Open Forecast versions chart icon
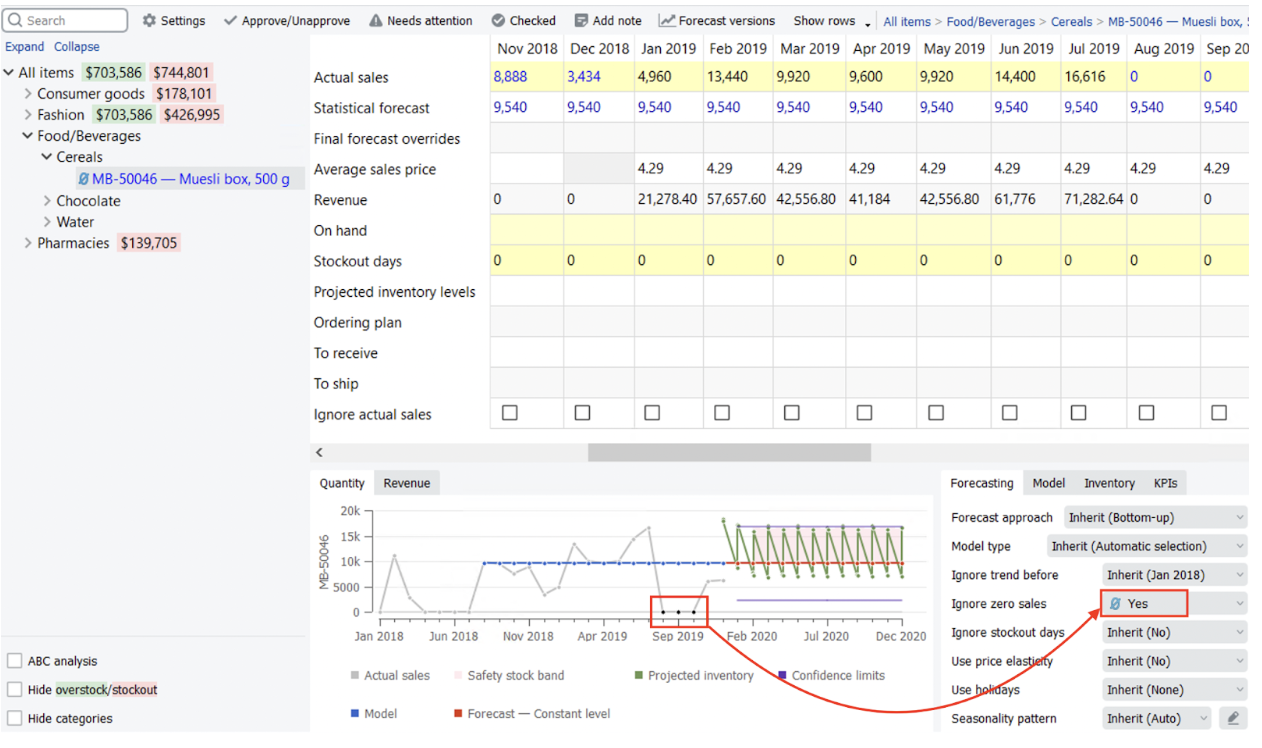The image size is (1262, 748). coord(667,21)
